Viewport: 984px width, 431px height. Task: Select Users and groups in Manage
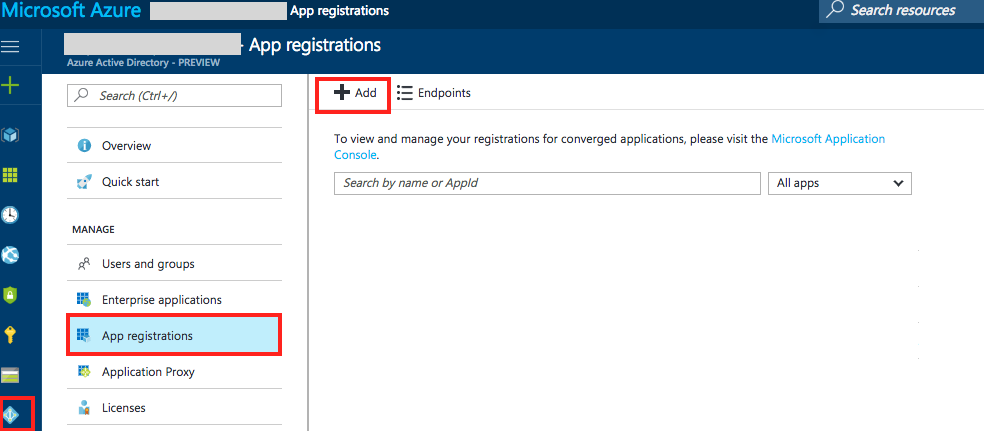pyautogui.click(x=174, y=264)
